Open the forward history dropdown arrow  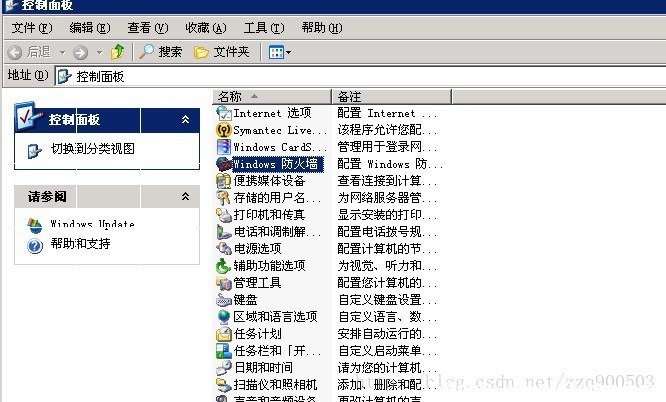(x=100, y=53)
